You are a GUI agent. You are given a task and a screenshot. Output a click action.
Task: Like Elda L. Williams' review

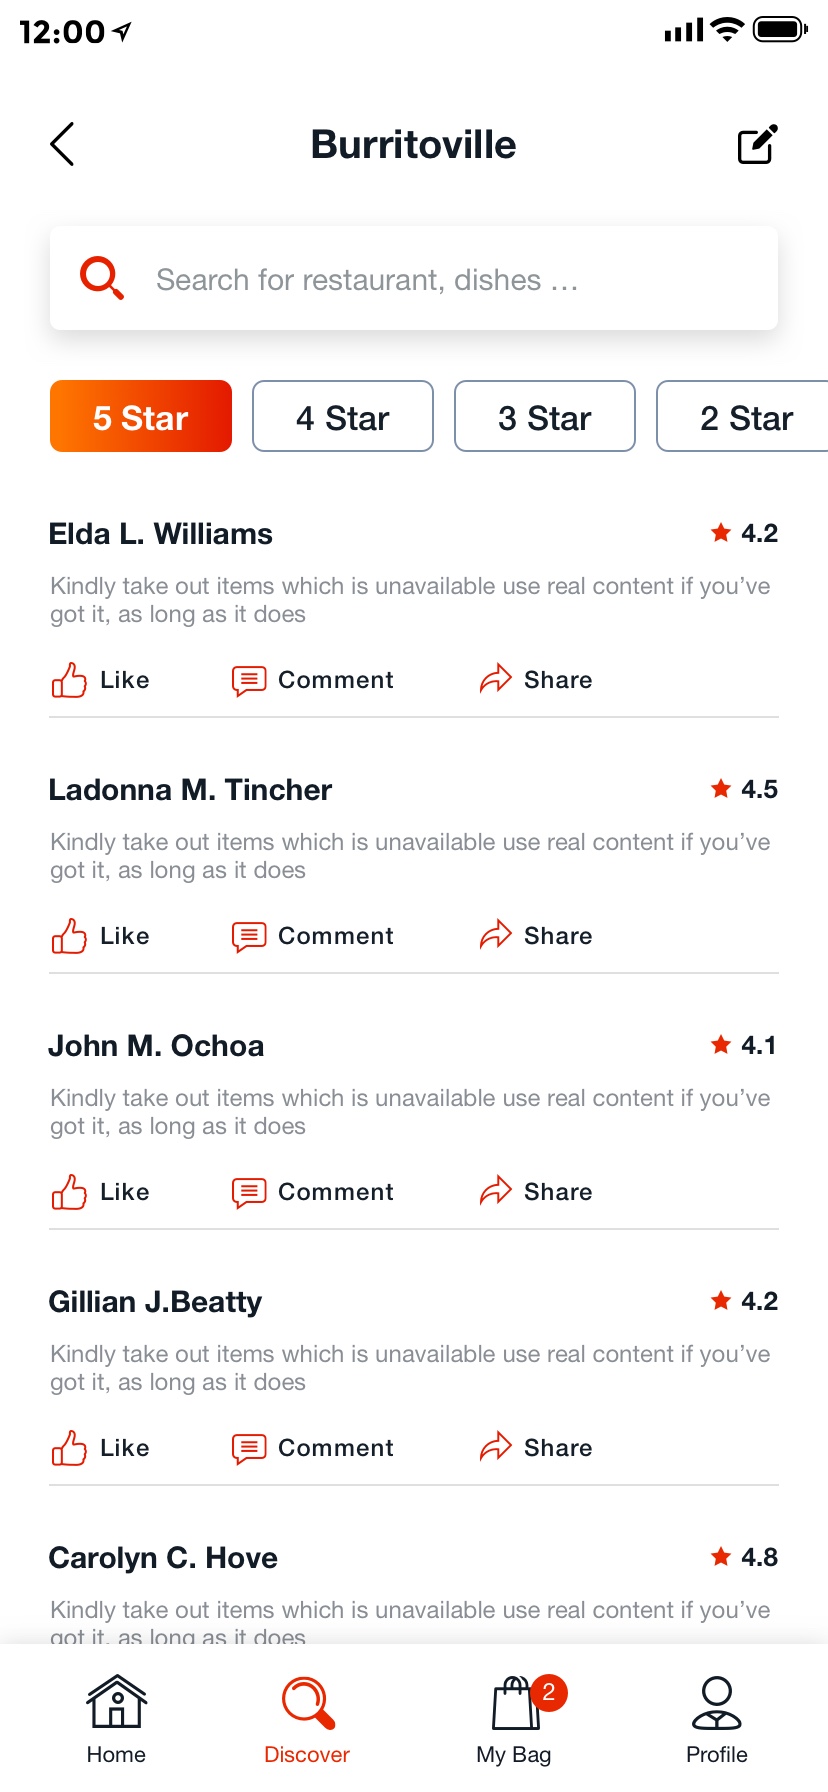click(x=100, y=680)
